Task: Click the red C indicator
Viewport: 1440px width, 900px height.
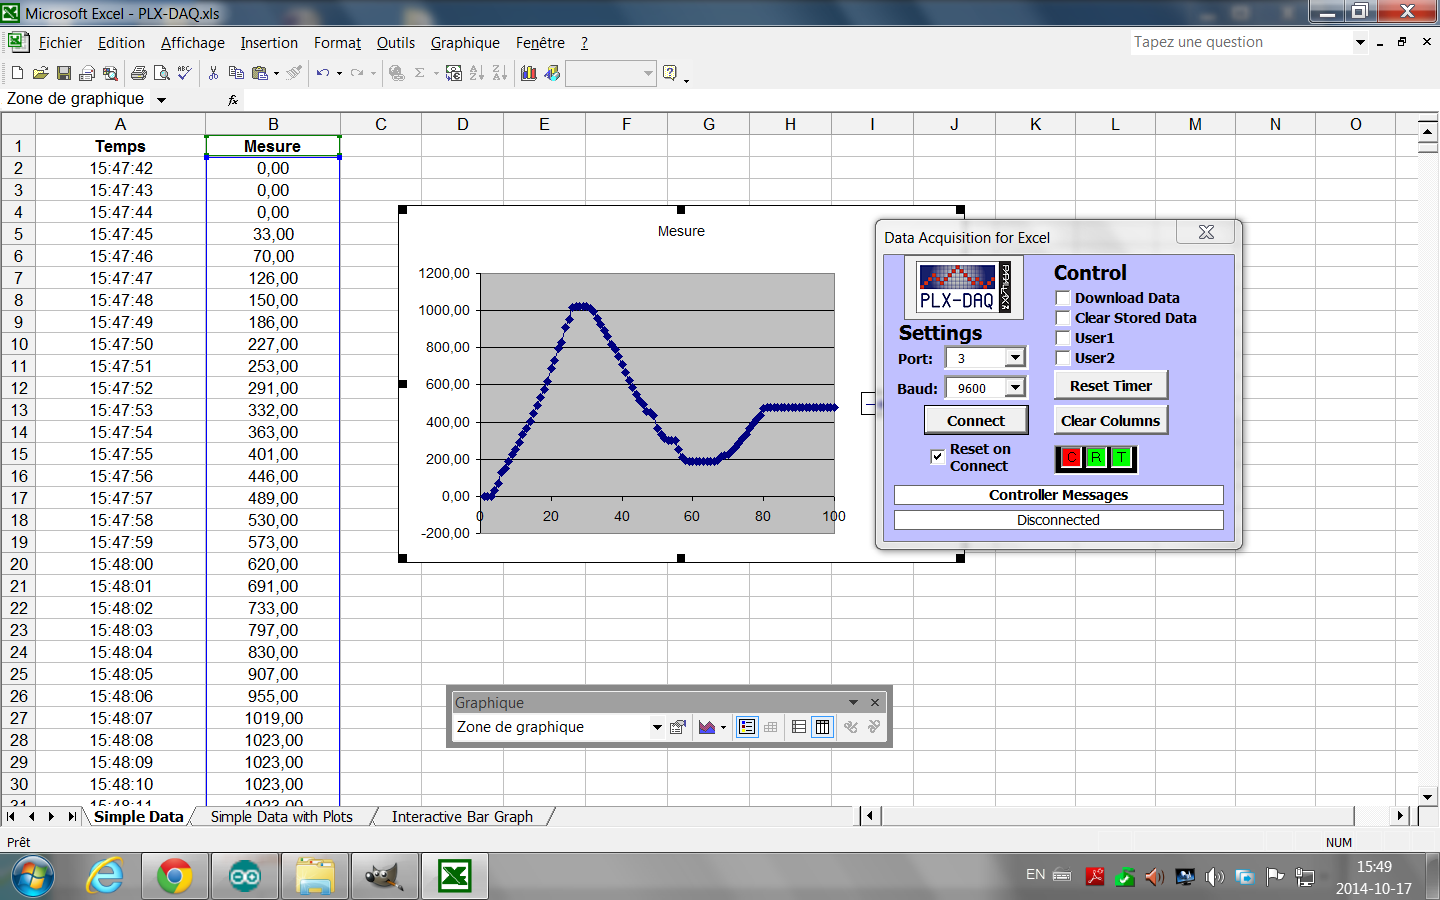Action: click(1071, 457)
